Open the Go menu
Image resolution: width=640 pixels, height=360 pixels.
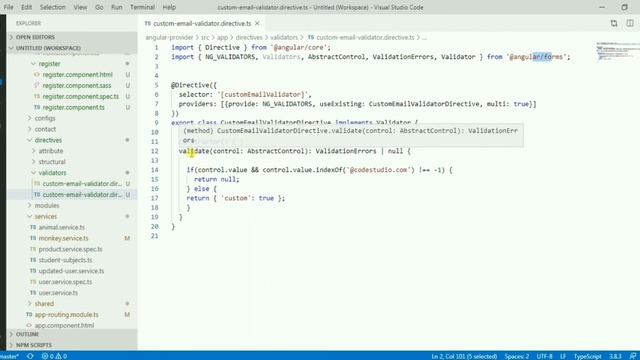(99, 7)
